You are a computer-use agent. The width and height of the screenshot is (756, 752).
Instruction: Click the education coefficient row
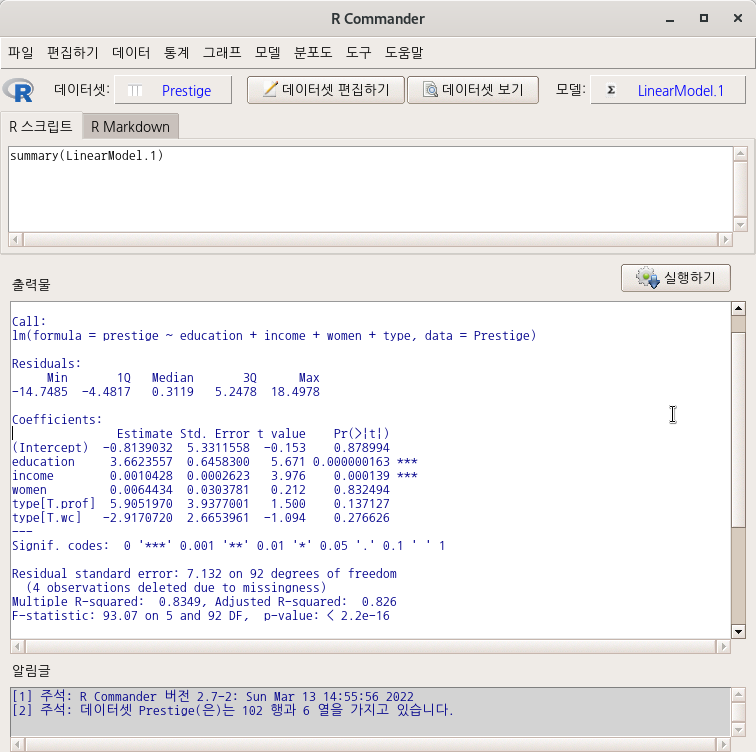(x=215, y=462)
